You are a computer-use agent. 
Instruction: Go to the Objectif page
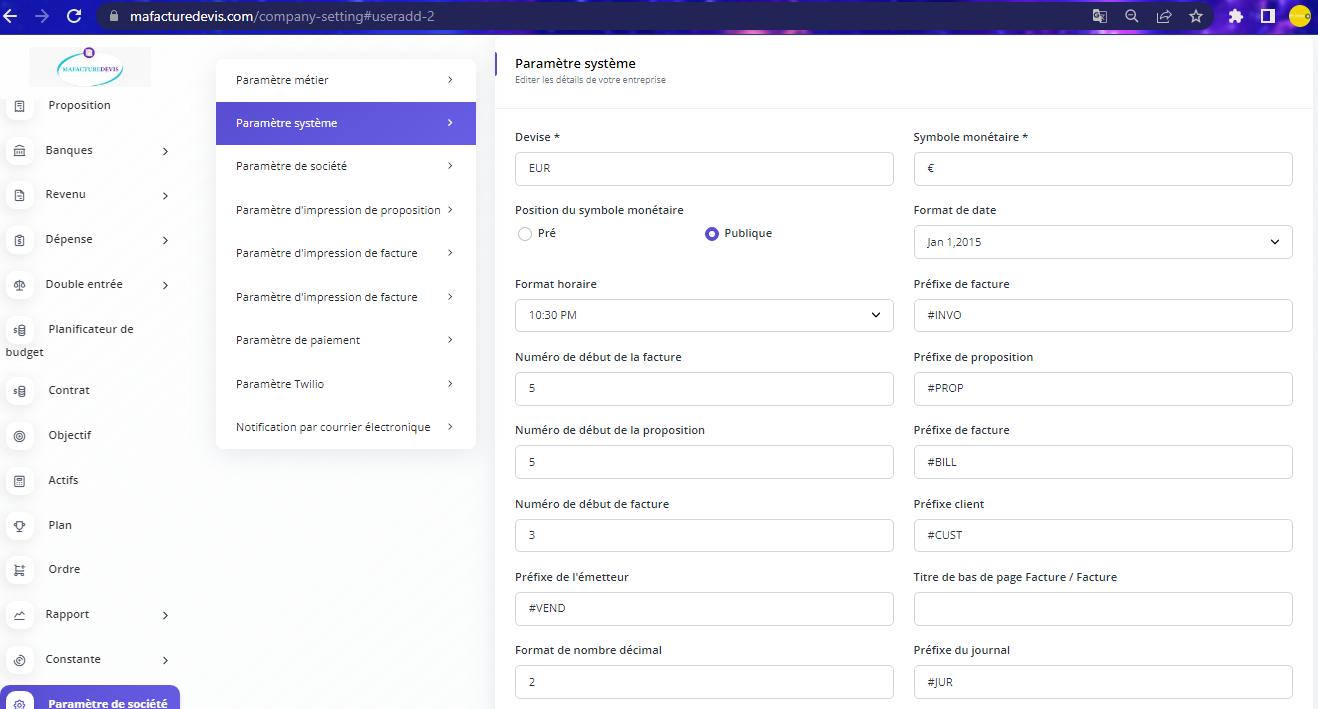[x=70, y=435]
